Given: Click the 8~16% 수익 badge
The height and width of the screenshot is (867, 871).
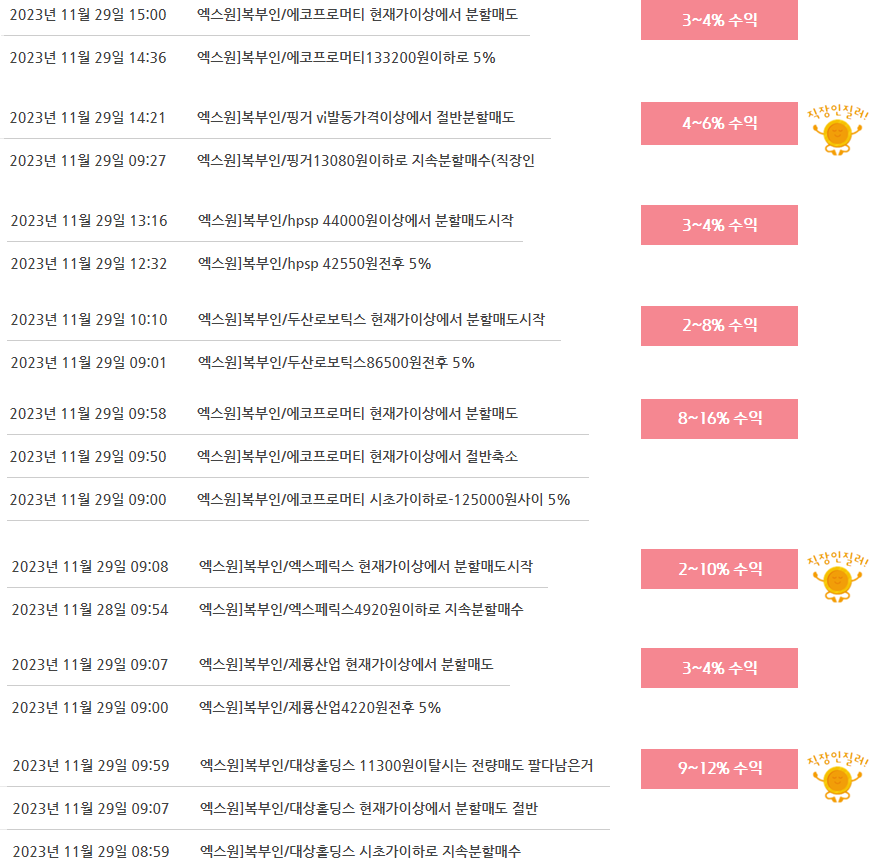Looking at the screenshot, I should 719,419.
